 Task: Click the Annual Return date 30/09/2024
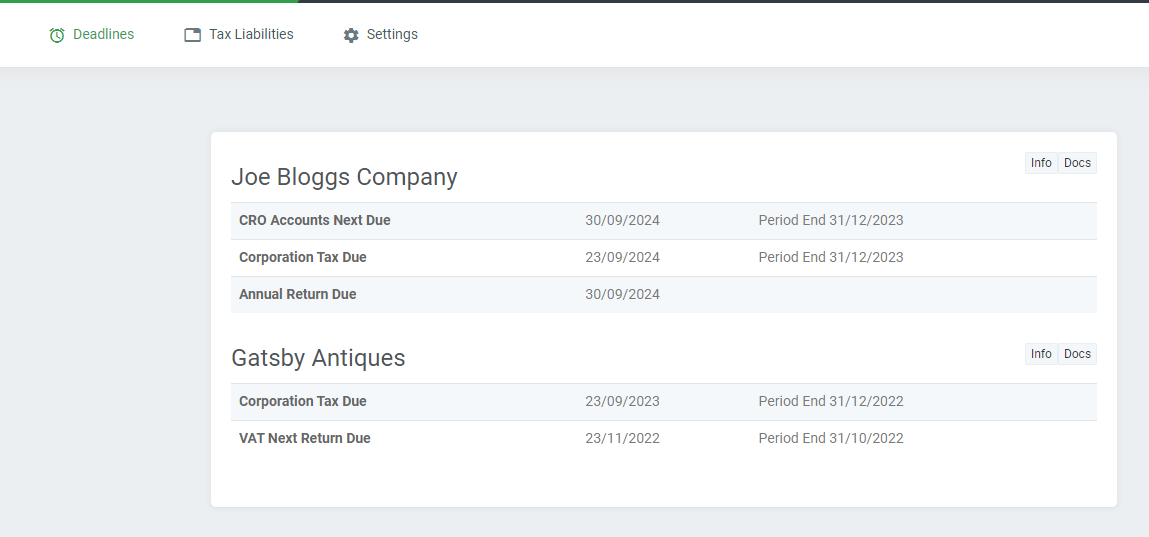623,295
